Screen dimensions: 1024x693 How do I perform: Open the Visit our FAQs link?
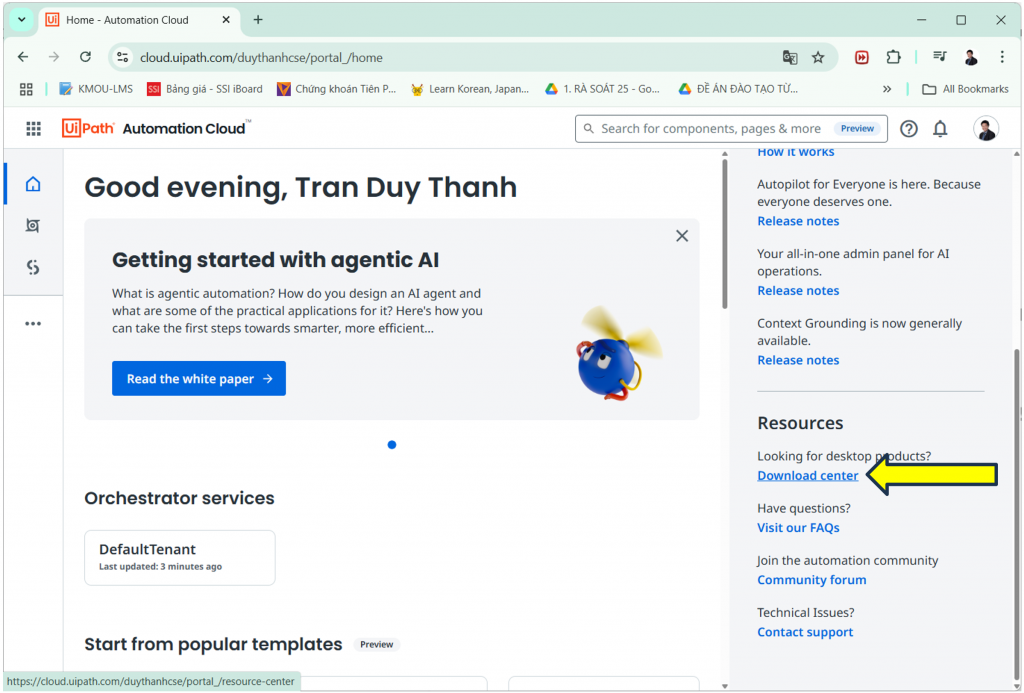pyautogui.click(x=798, y=528)
